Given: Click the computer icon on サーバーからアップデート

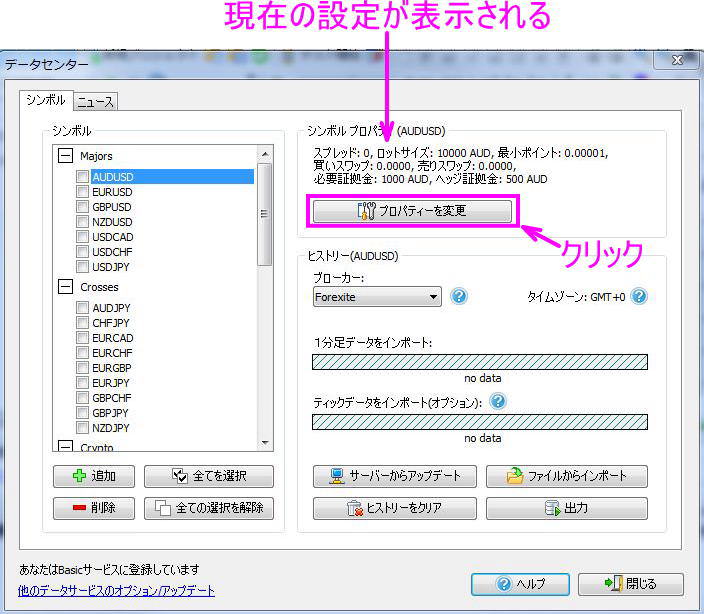Looking at the screenshot, I should pyautogui.click(x=337, y=476).
